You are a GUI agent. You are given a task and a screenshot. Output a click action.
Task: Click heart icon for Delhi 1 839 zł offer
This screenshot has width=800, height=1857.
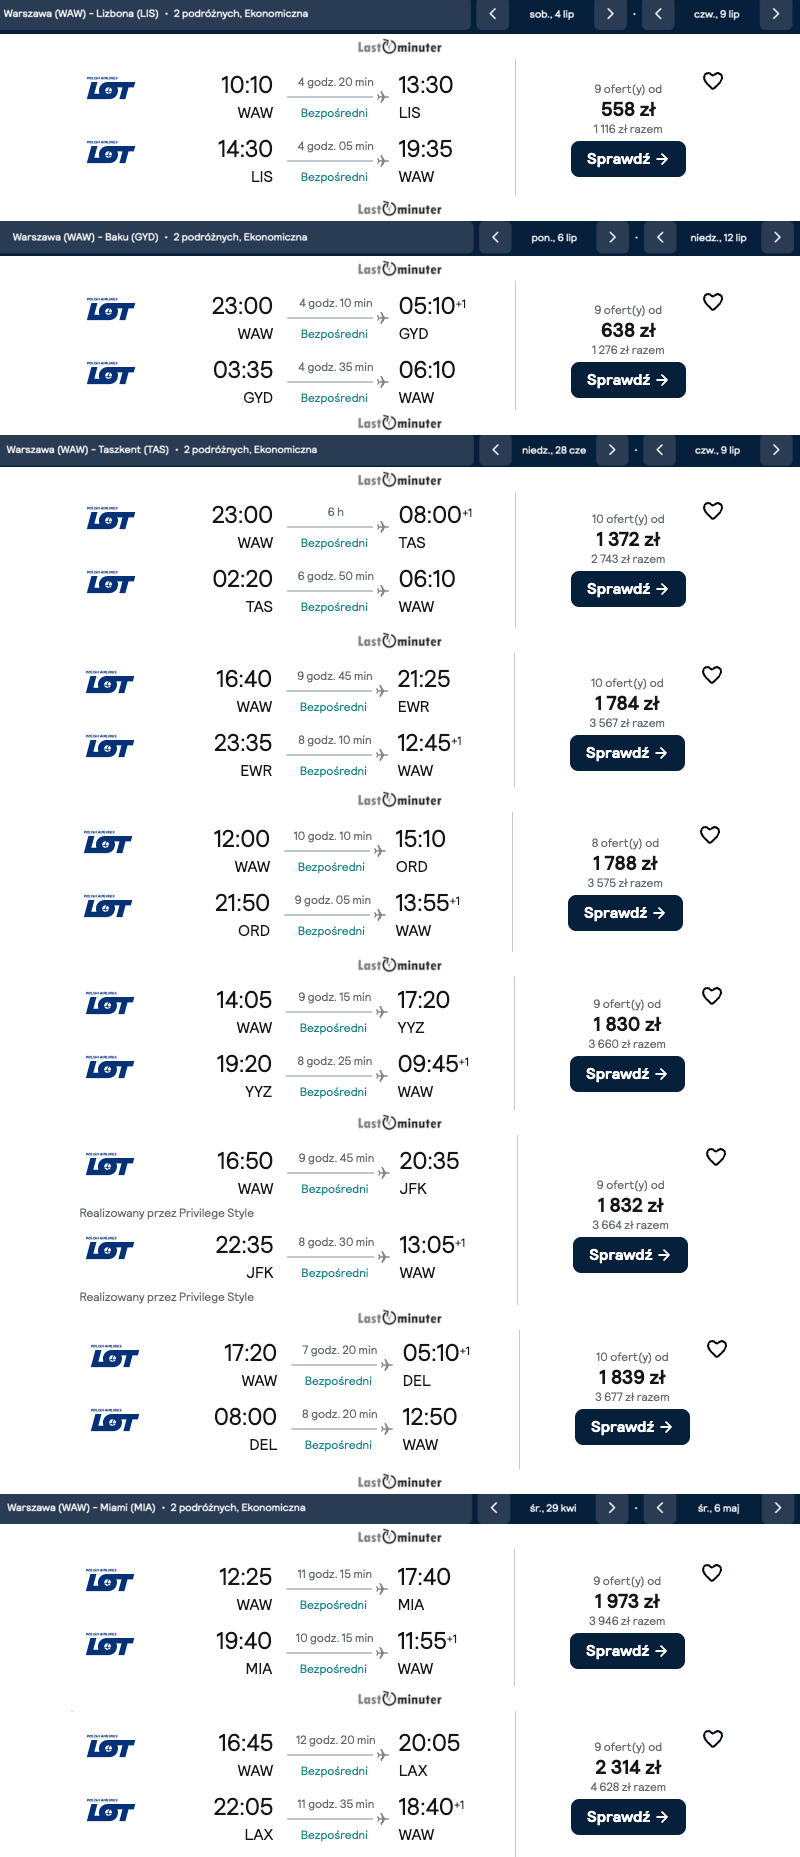[x=717, y=1349]
